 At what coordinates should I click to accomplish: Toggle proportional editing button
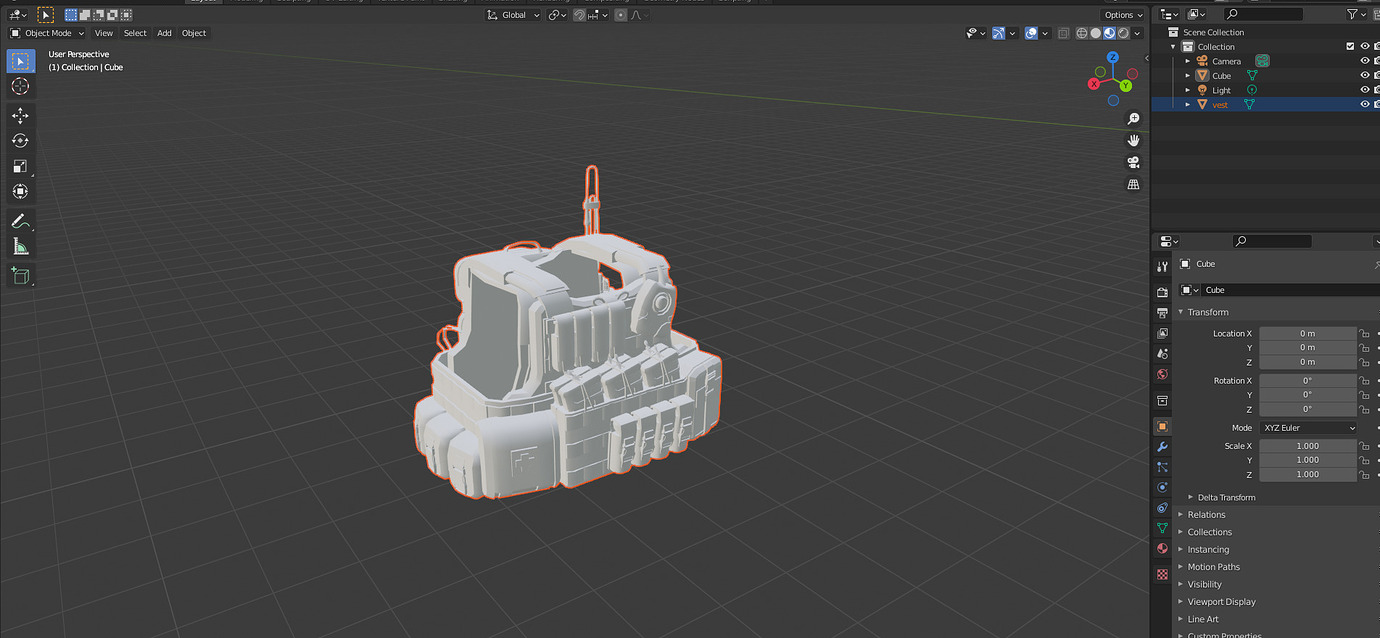(x=621, y=15)
